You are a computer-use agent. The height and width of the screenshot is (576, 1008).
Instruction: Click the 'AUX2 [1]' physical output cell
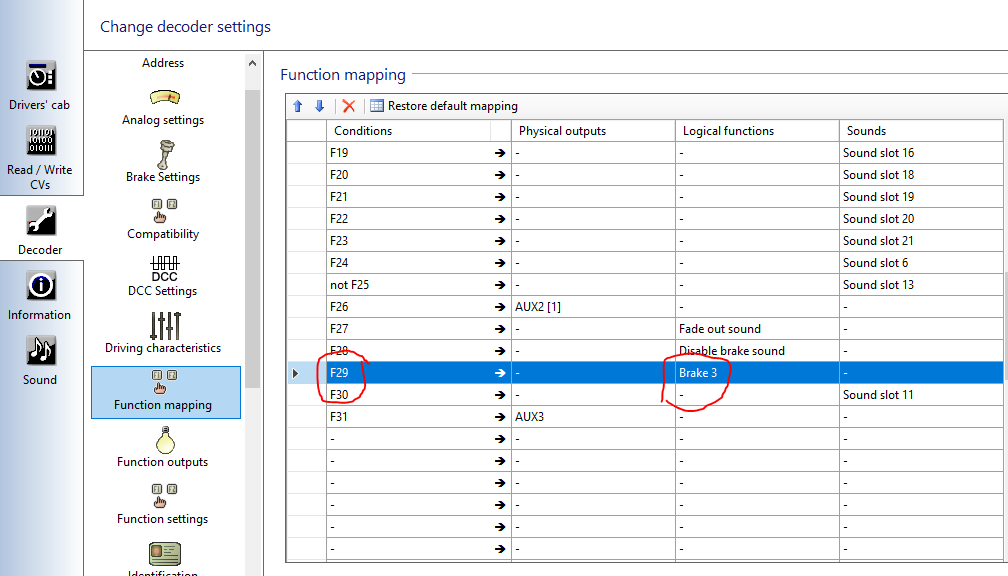[x=593, y=307]
